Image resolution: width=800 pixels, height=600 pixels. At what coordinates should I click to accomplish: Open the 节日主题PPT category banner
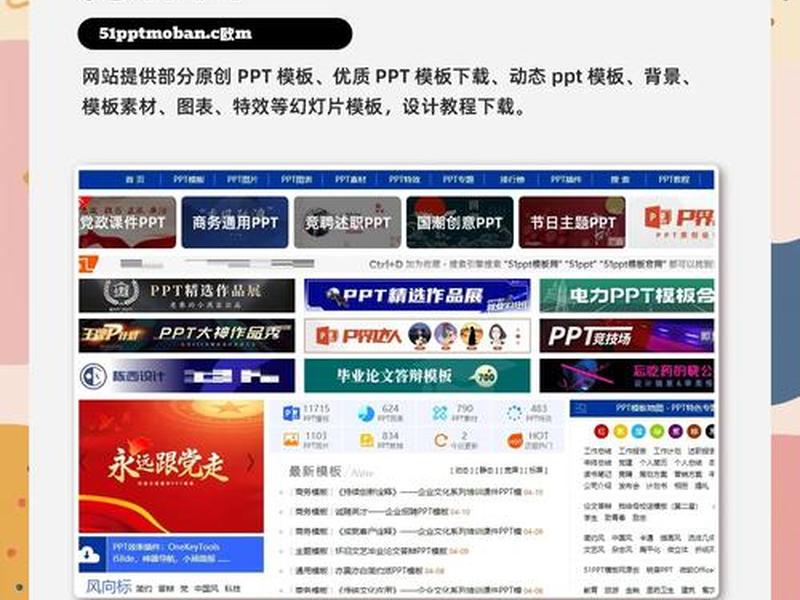tap(572, 222)
